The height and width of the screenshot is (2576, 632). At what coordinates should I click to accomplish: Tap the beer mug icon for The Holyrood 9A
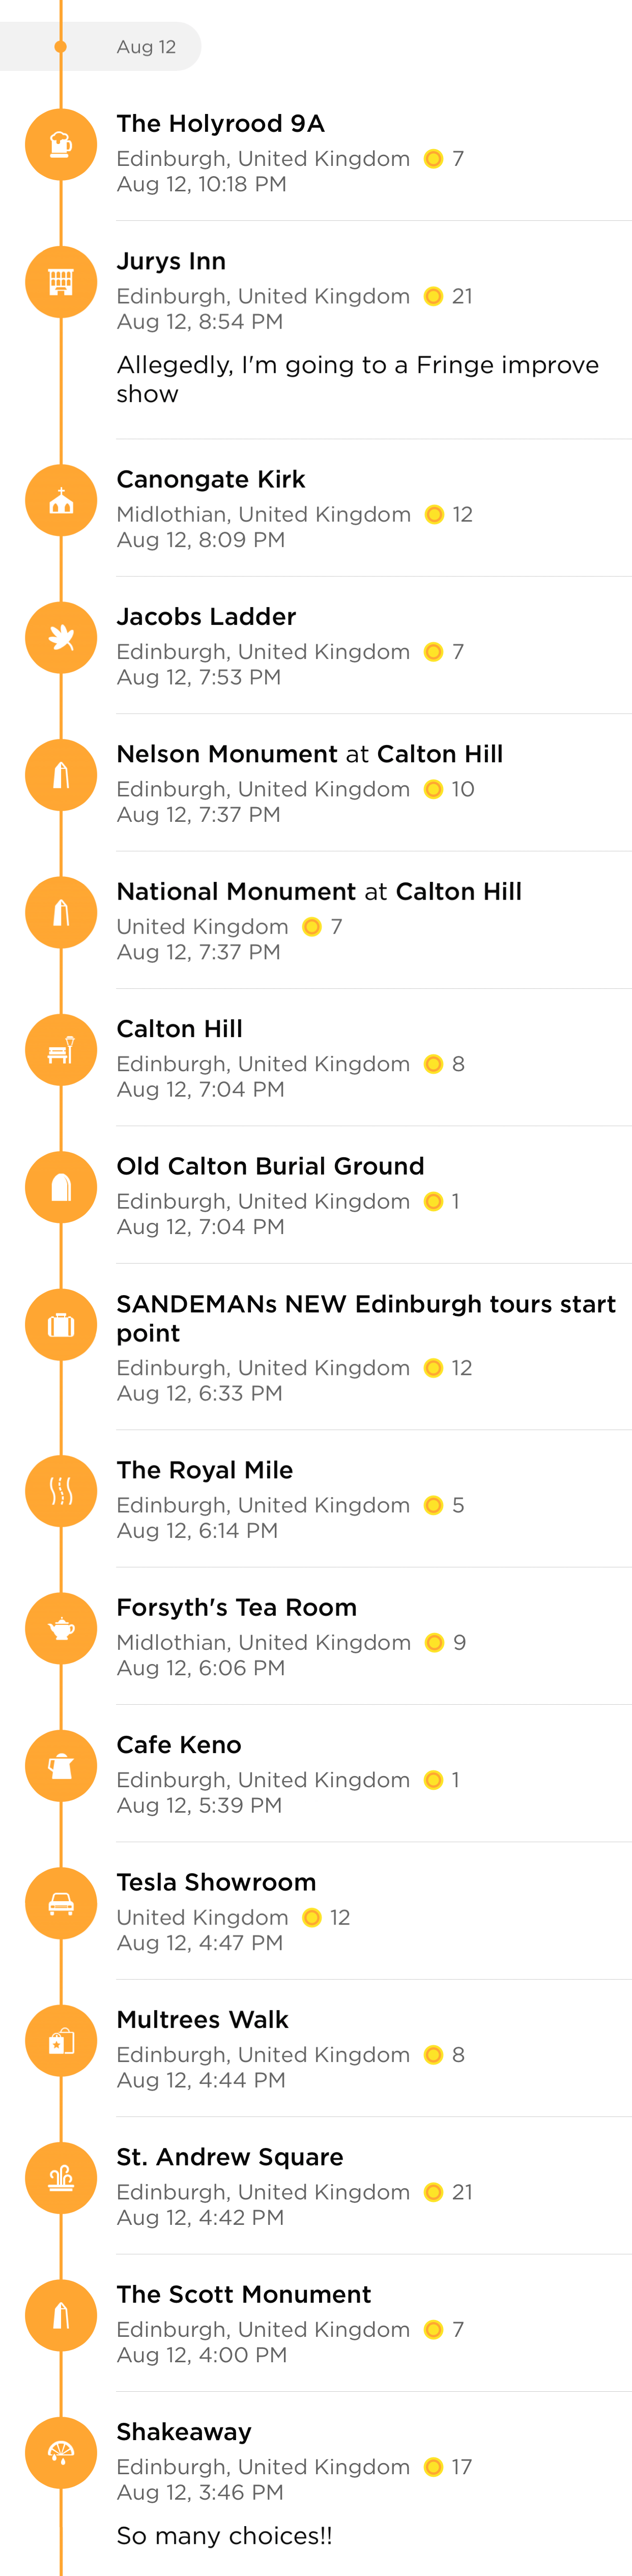[x=61, y=145]
